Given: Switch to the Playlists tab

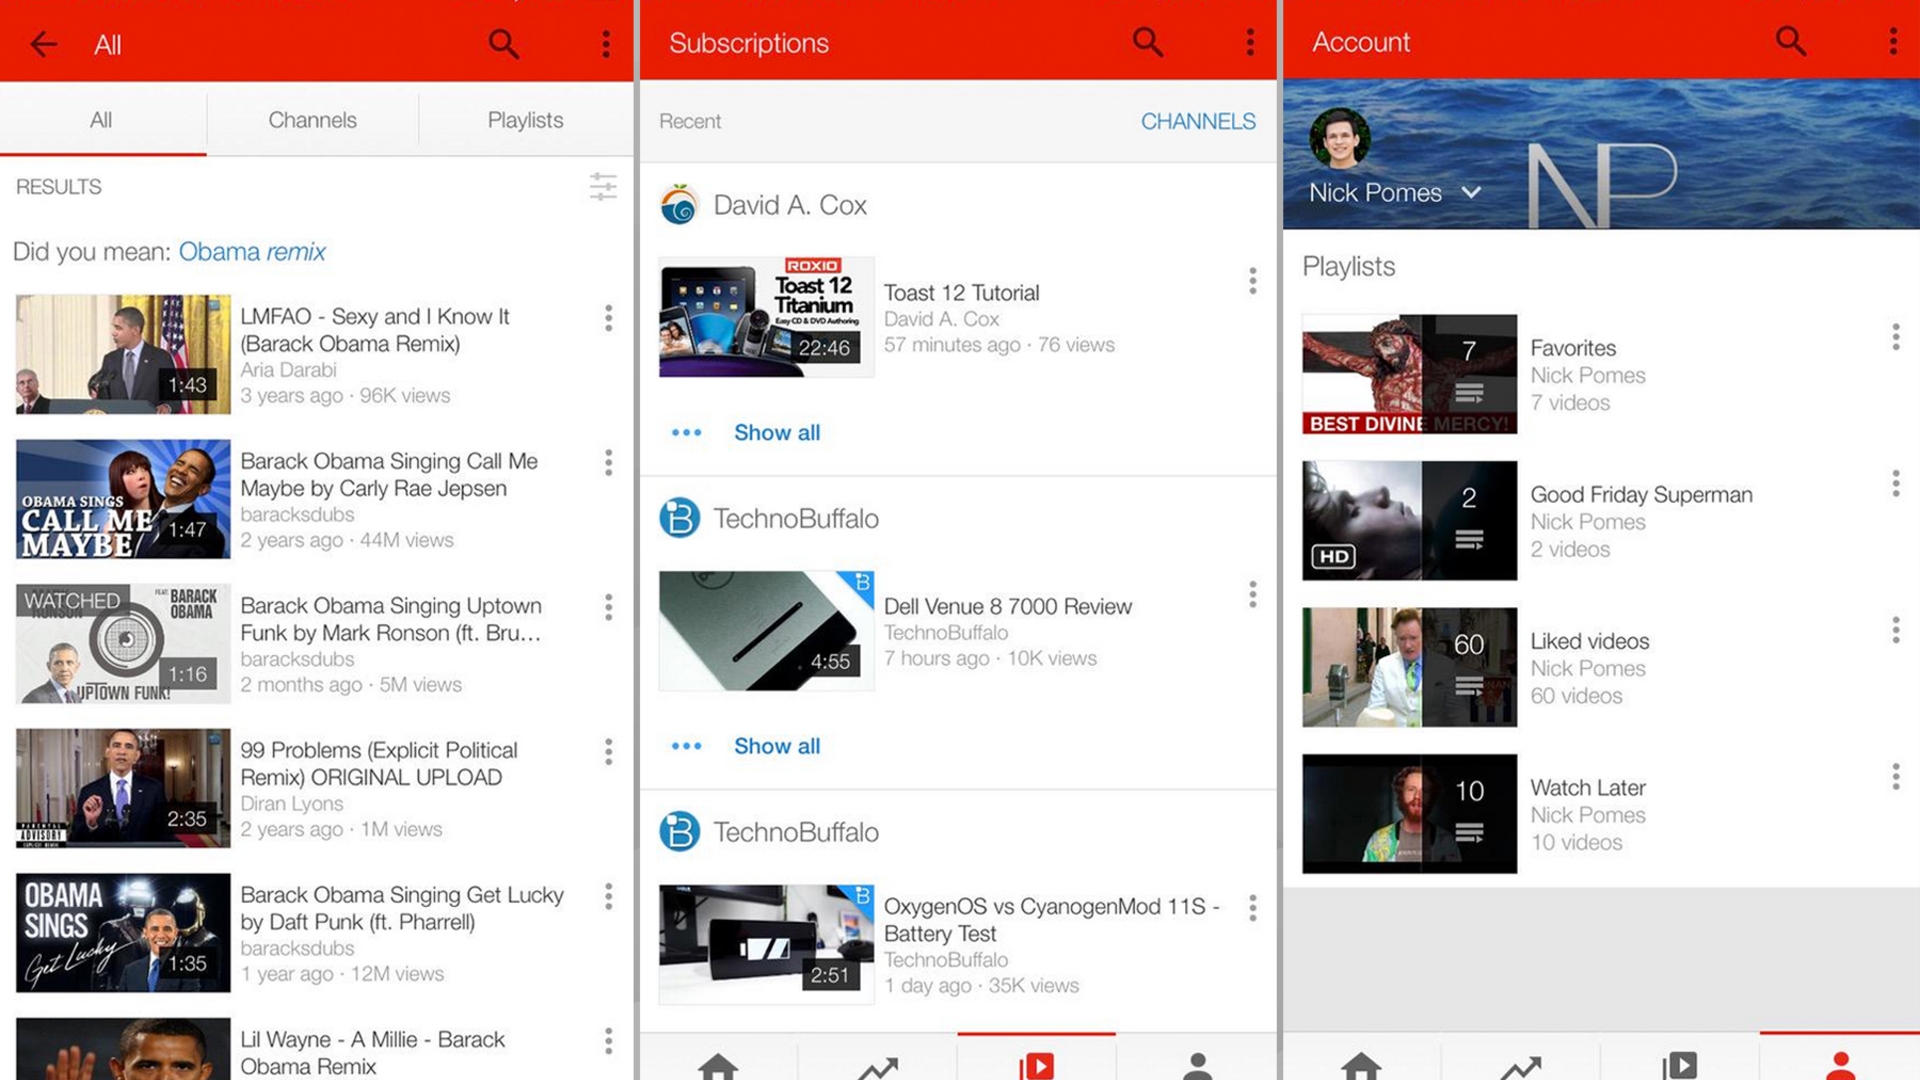Looking at the screenshot, I should tap(525, 120).
